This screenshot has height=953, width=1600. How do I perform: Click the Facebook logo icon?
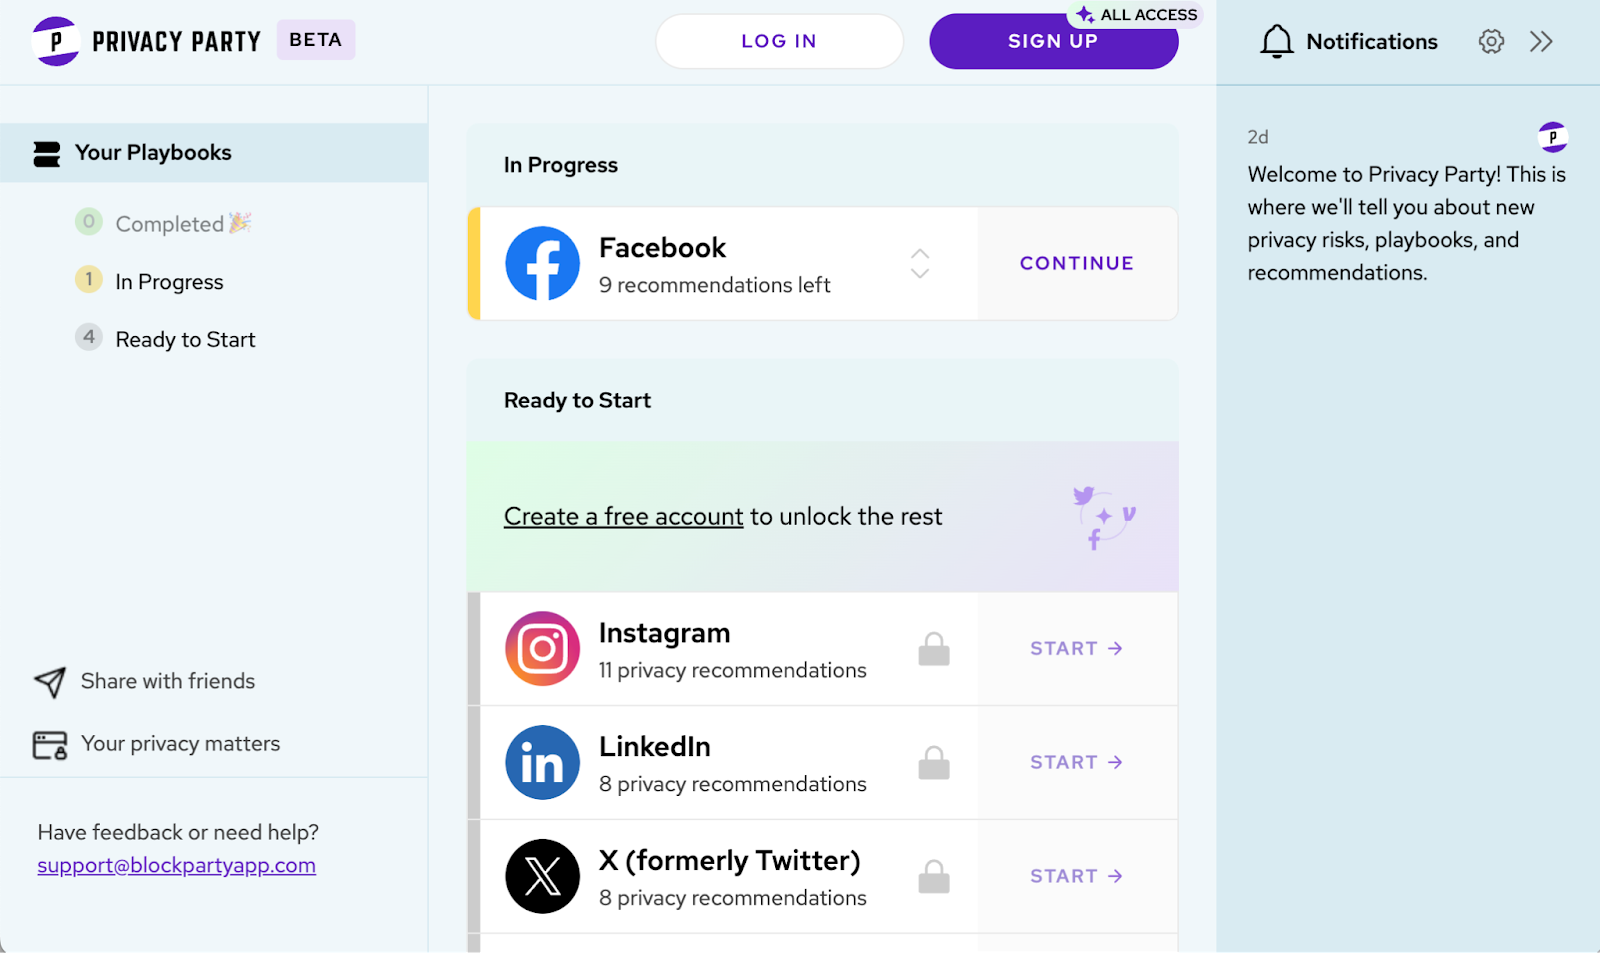542,264
